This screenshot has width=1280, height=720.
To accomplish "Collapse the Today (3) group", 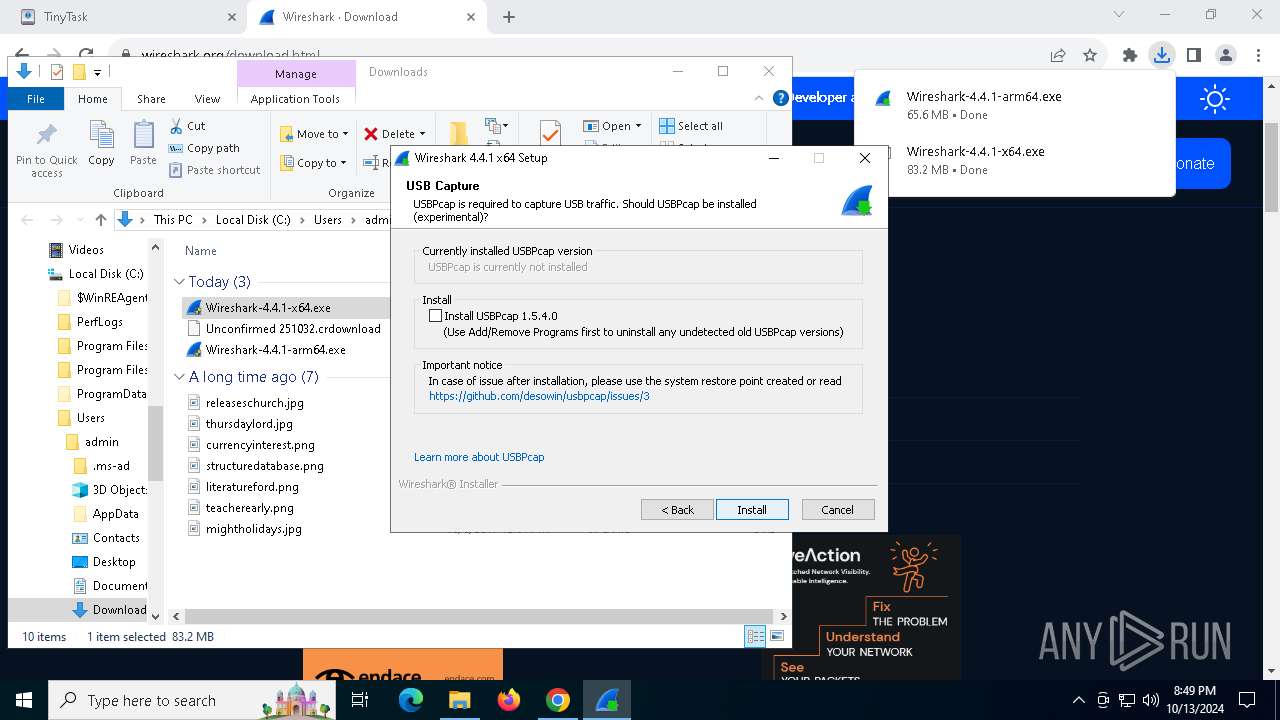I will pyautogui.click(x=179, y=282).
